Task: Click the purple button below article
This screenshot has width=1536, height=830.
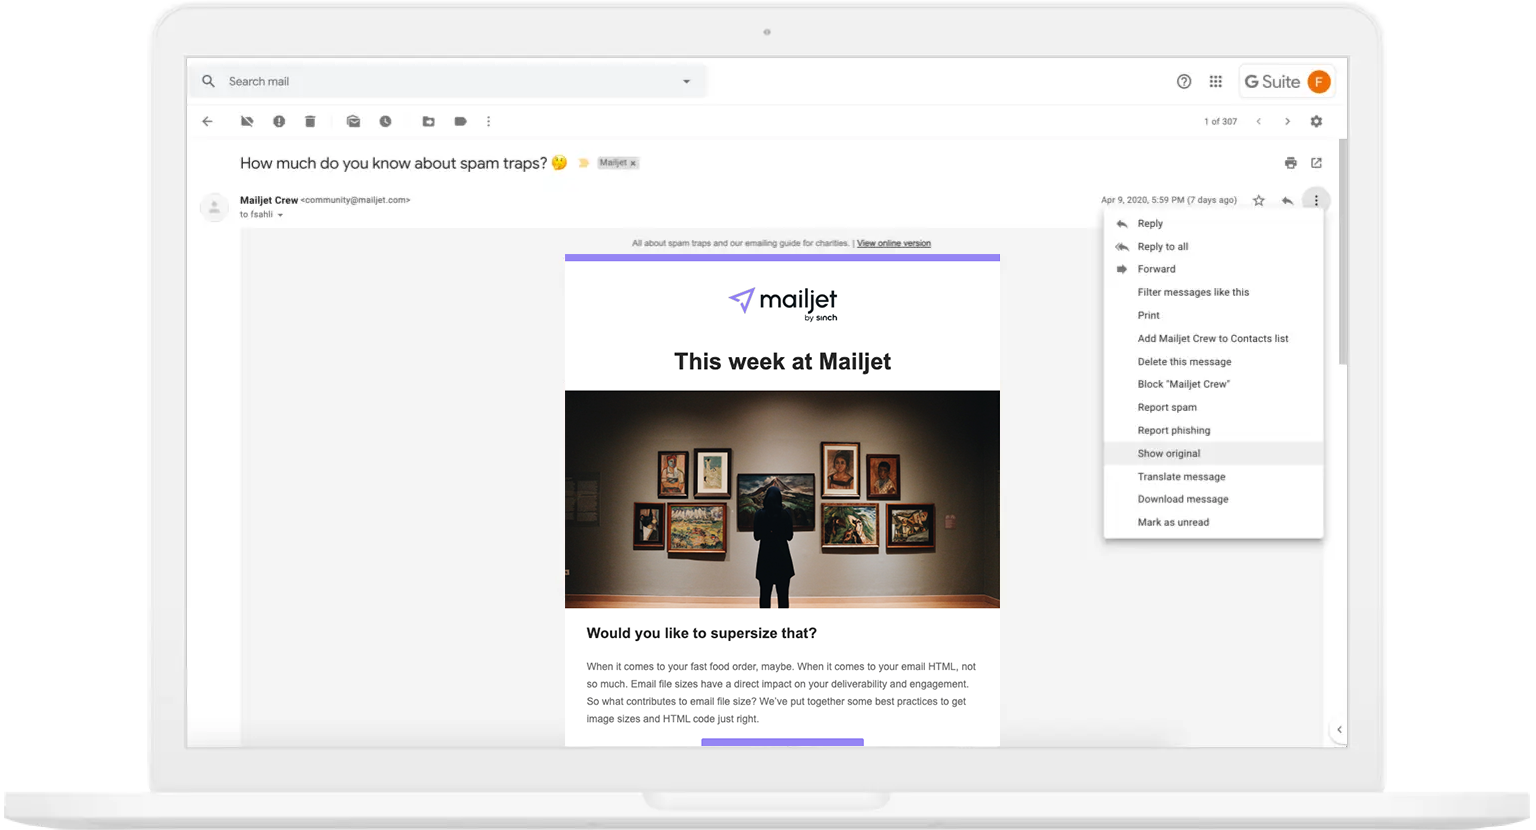Action: (782, 743)
